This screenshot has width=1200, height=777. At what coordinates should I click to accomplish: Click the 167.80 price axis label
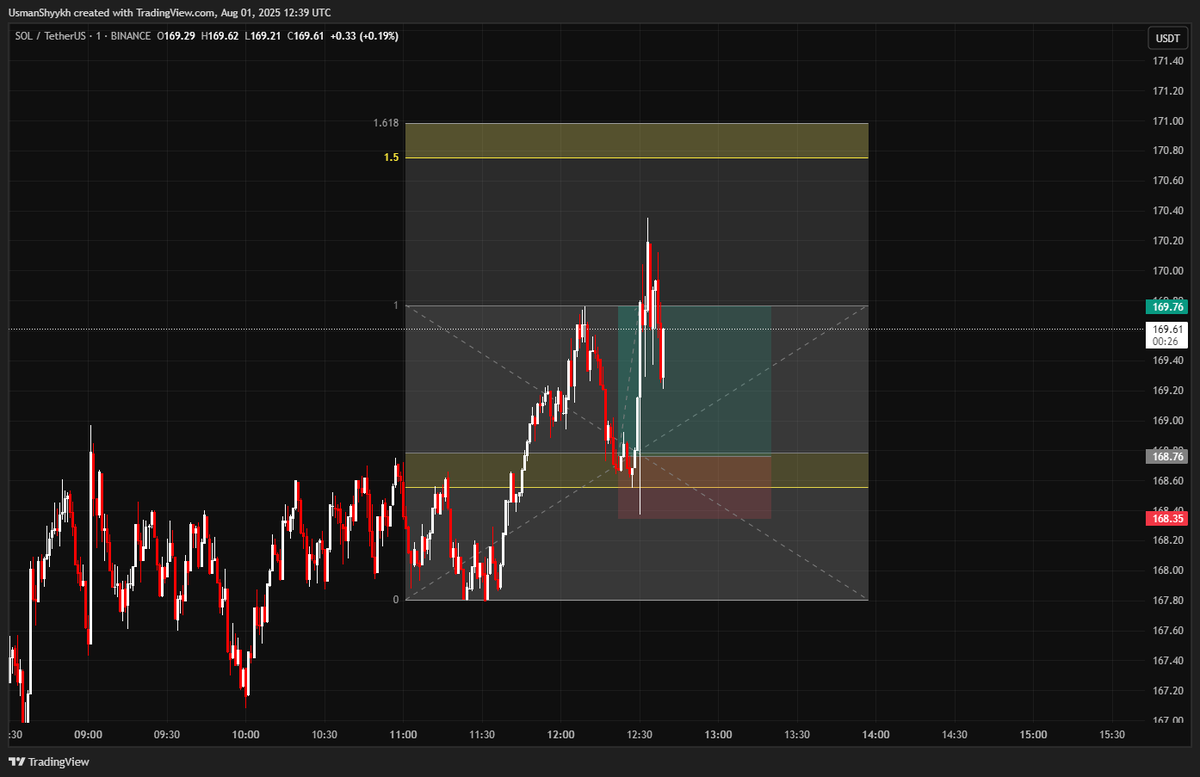click(1167, 601)
